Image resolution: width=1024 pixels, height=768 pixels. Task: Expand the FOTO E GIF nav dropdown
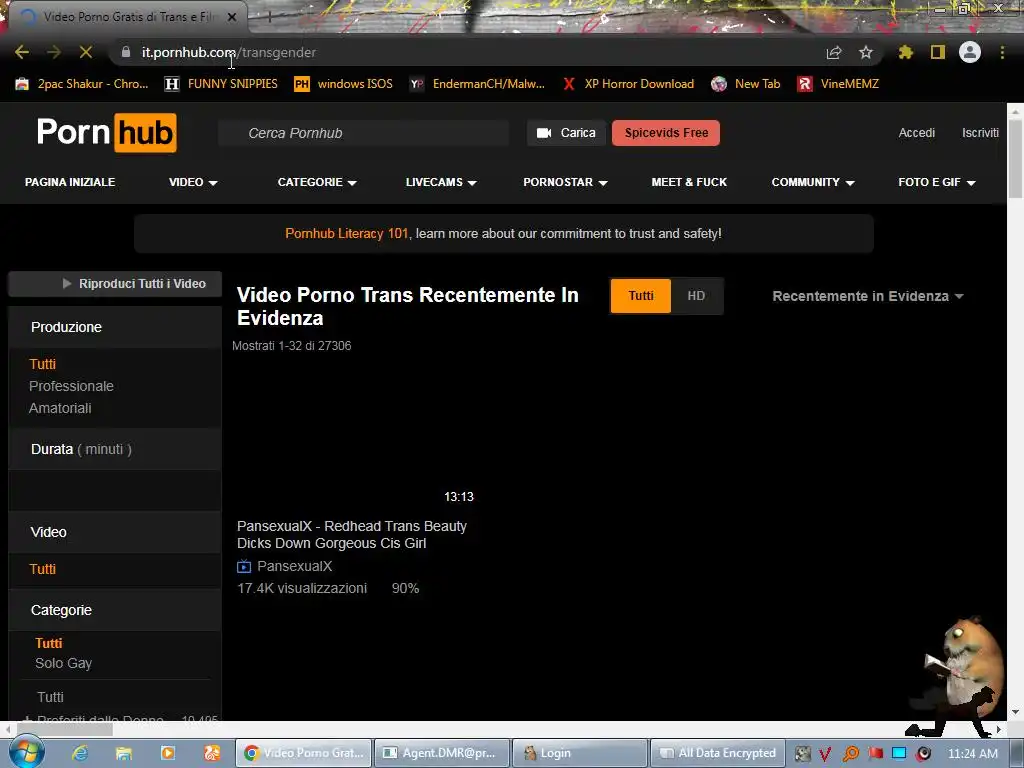936,182
